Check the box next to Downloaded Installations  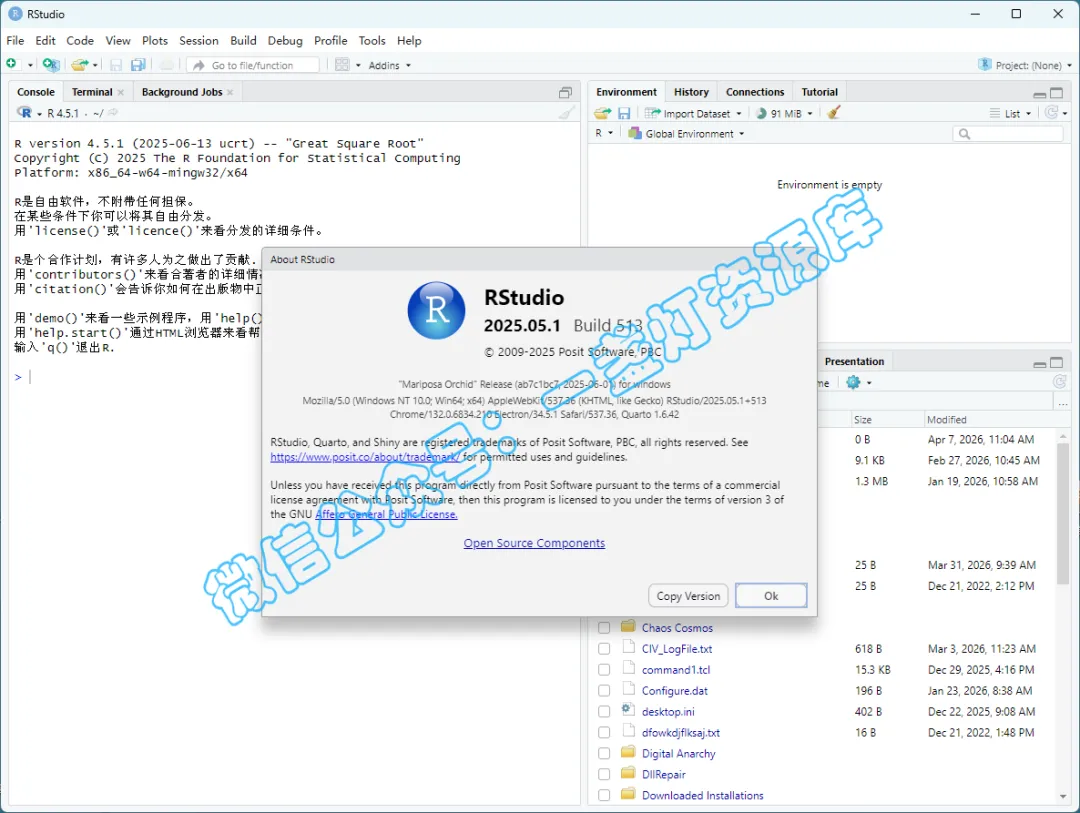[604, 795]
